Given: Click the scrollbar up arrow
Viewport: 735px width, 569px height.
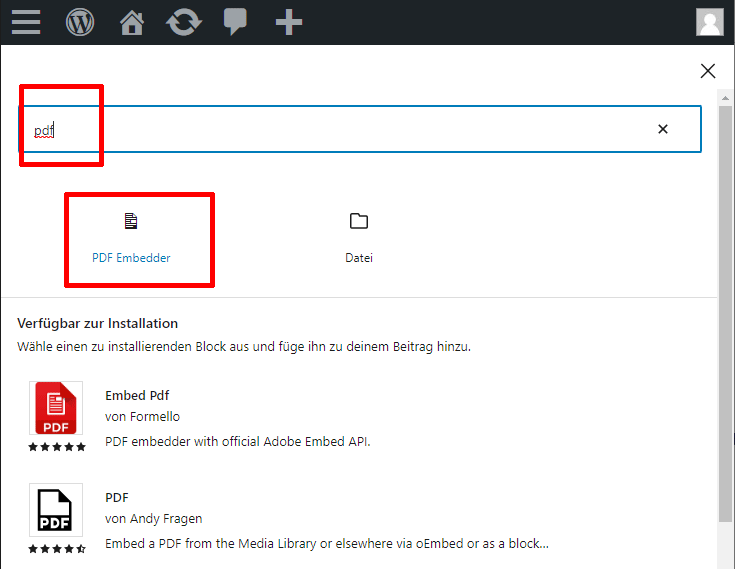Looking at the screenshot, I should point(725,98).
